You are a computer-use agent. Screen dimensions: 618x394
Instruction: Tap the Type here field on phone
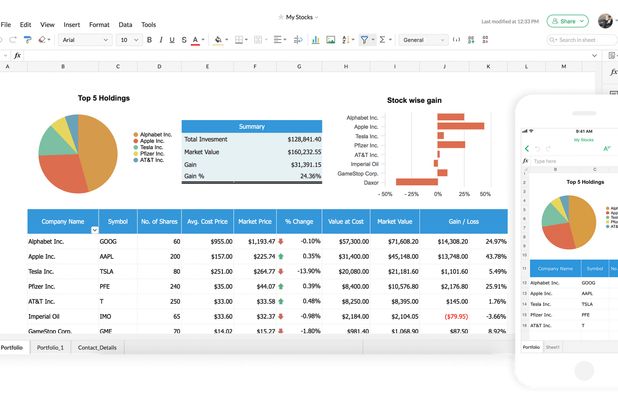tap(575, 161)
